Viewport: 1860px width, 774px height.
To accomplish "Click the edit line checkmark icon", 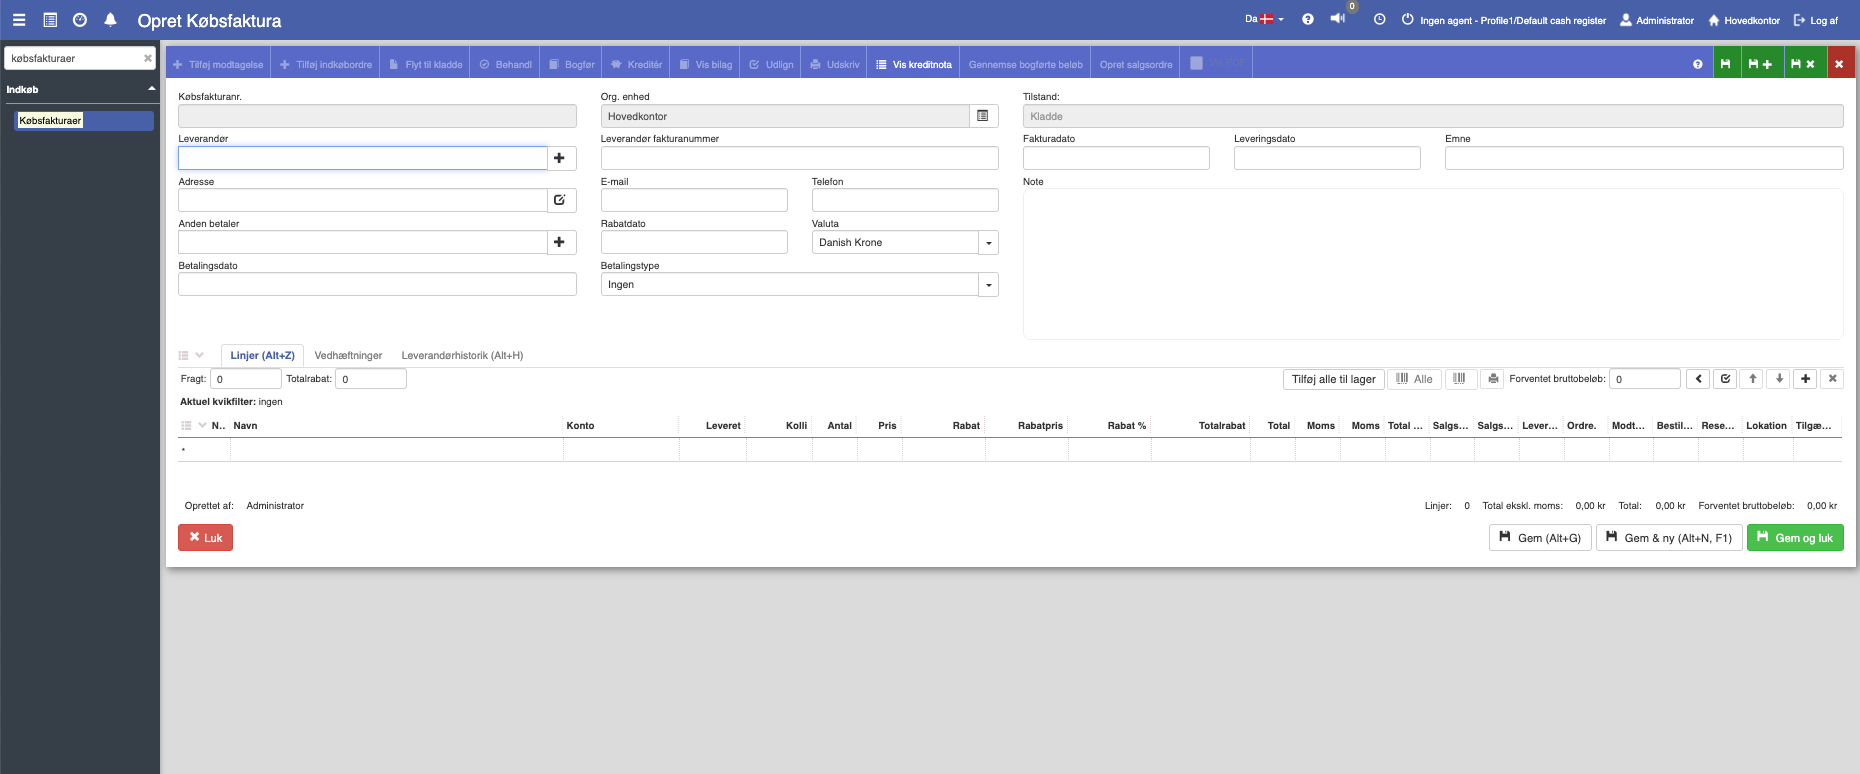I will (1725, 379).
